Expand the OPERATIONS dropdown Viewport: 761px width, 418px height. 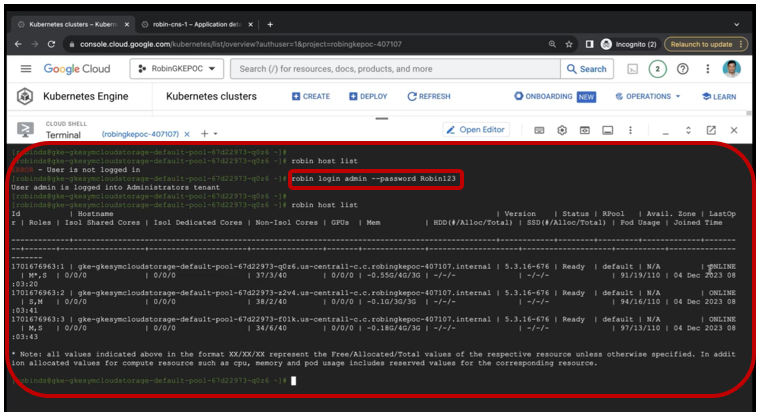(x=648, y=97)
